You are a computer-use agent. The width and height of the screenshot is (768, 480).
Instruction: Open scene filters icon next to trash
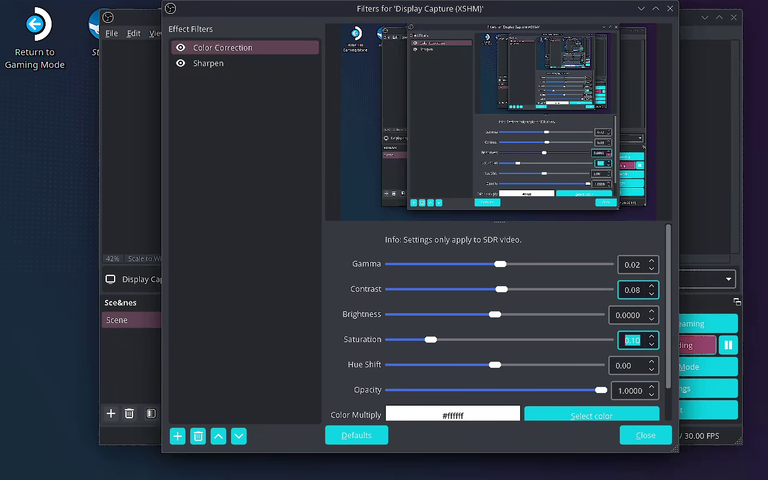point(151,413)
